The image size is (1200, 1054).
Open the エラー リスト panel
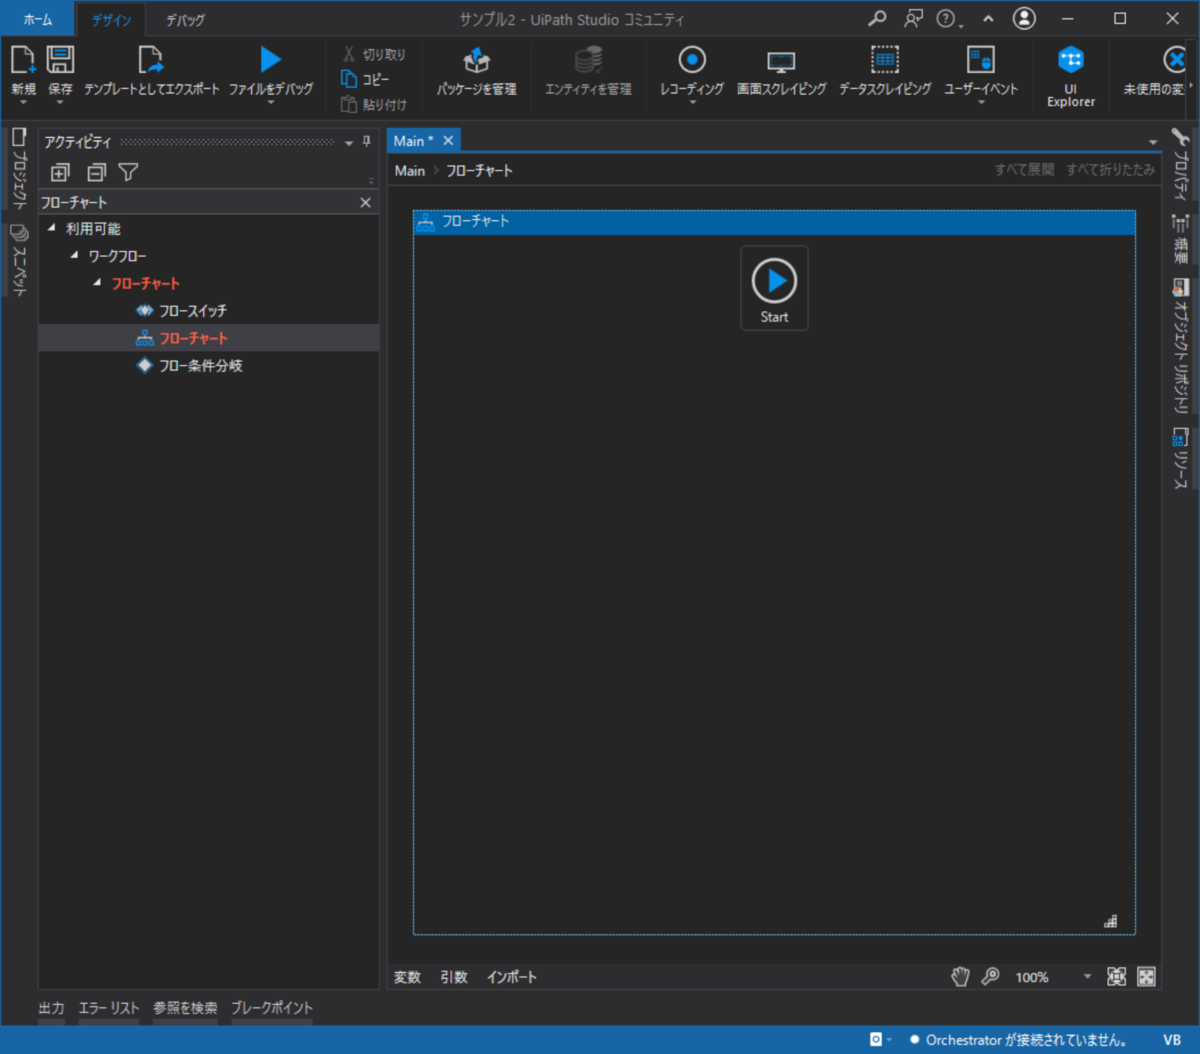click(x=109, y=1007)
